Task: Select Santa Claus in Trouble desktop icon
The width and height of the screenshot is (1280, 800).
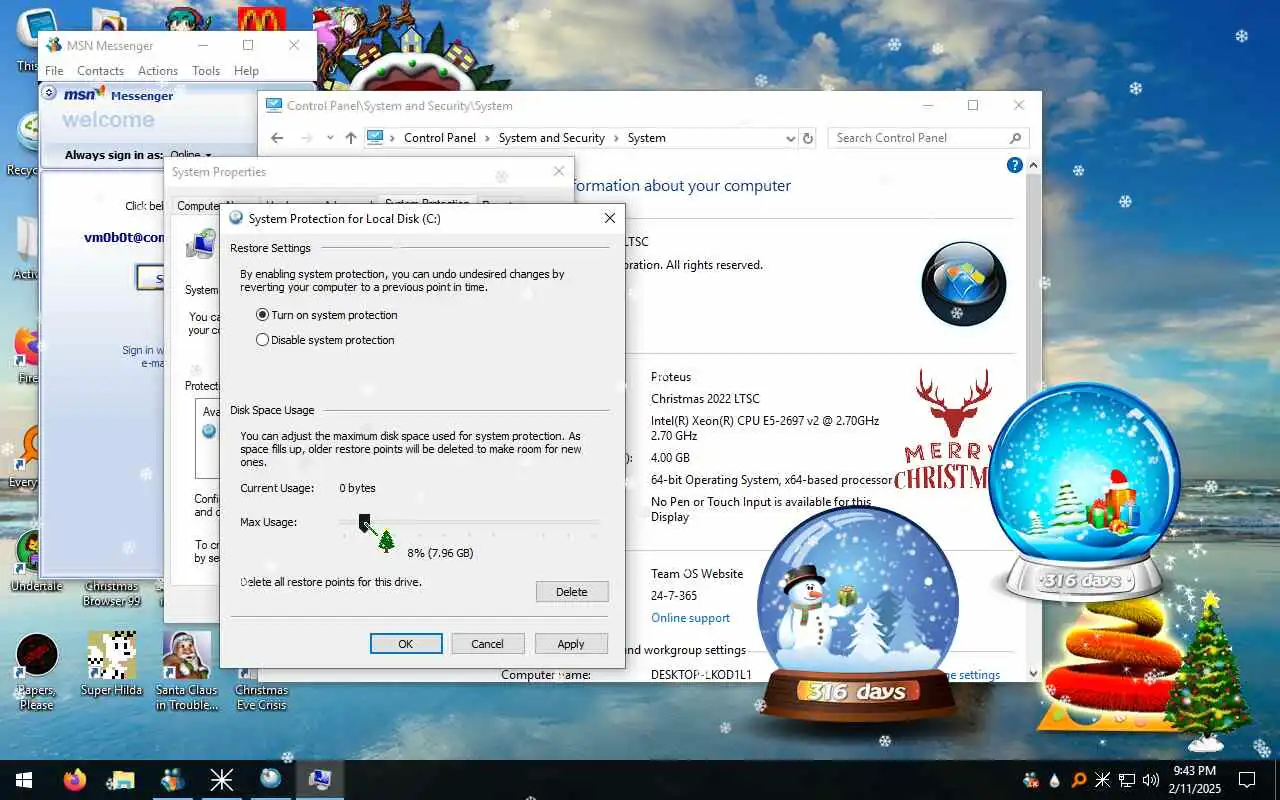Action: point(186,671)
